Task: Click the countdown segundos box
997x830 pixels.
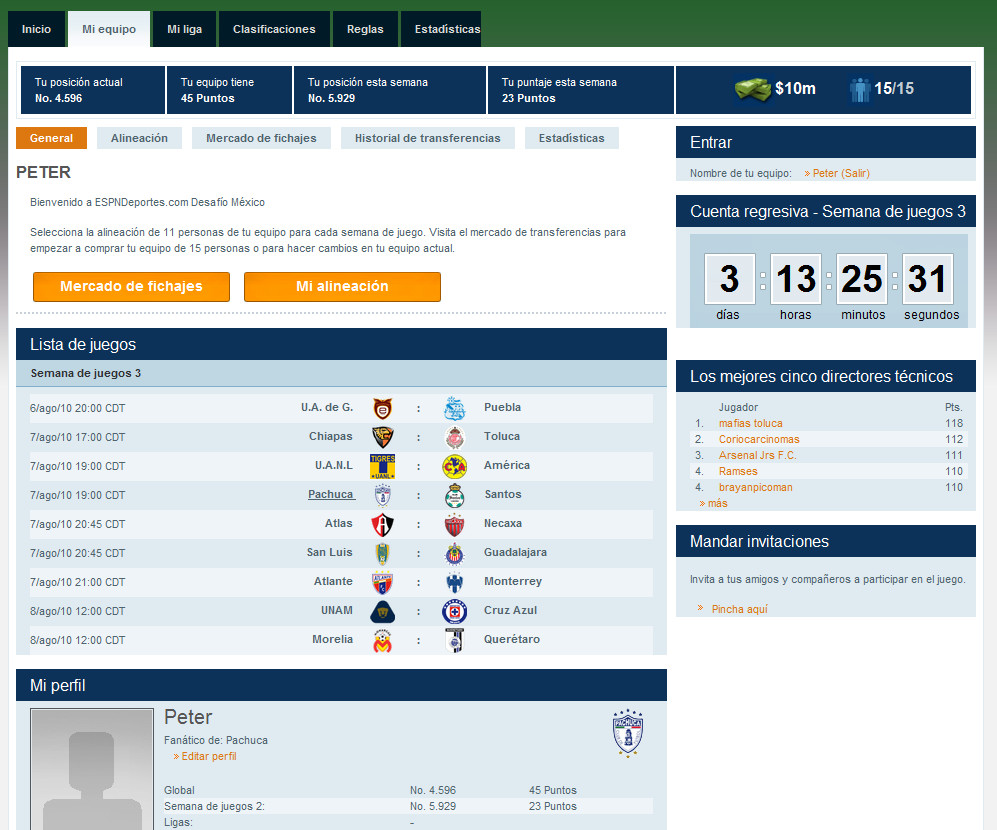Action: click(927, 279)
